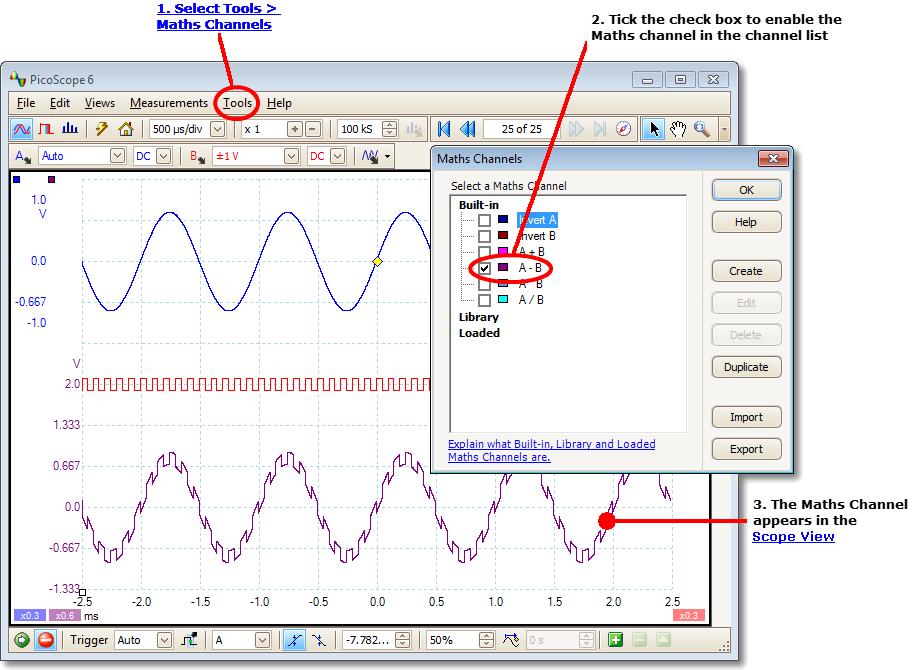
Task: Tick the A / B checkbox
Action: [484, 300]
